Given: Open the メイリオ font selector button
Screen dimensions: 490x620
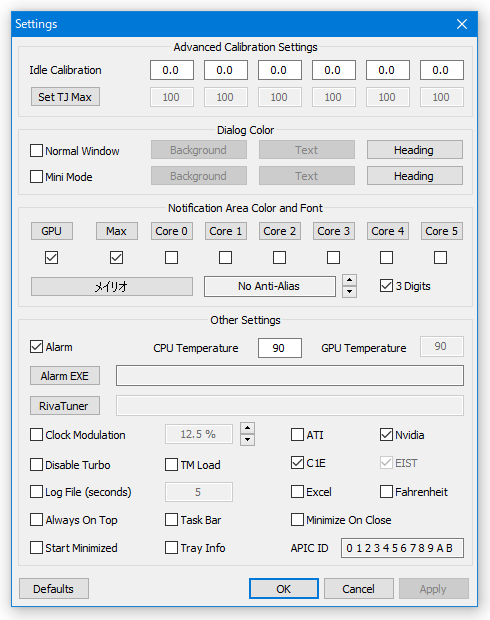Looking at the screenshot, I should [112, 286].
